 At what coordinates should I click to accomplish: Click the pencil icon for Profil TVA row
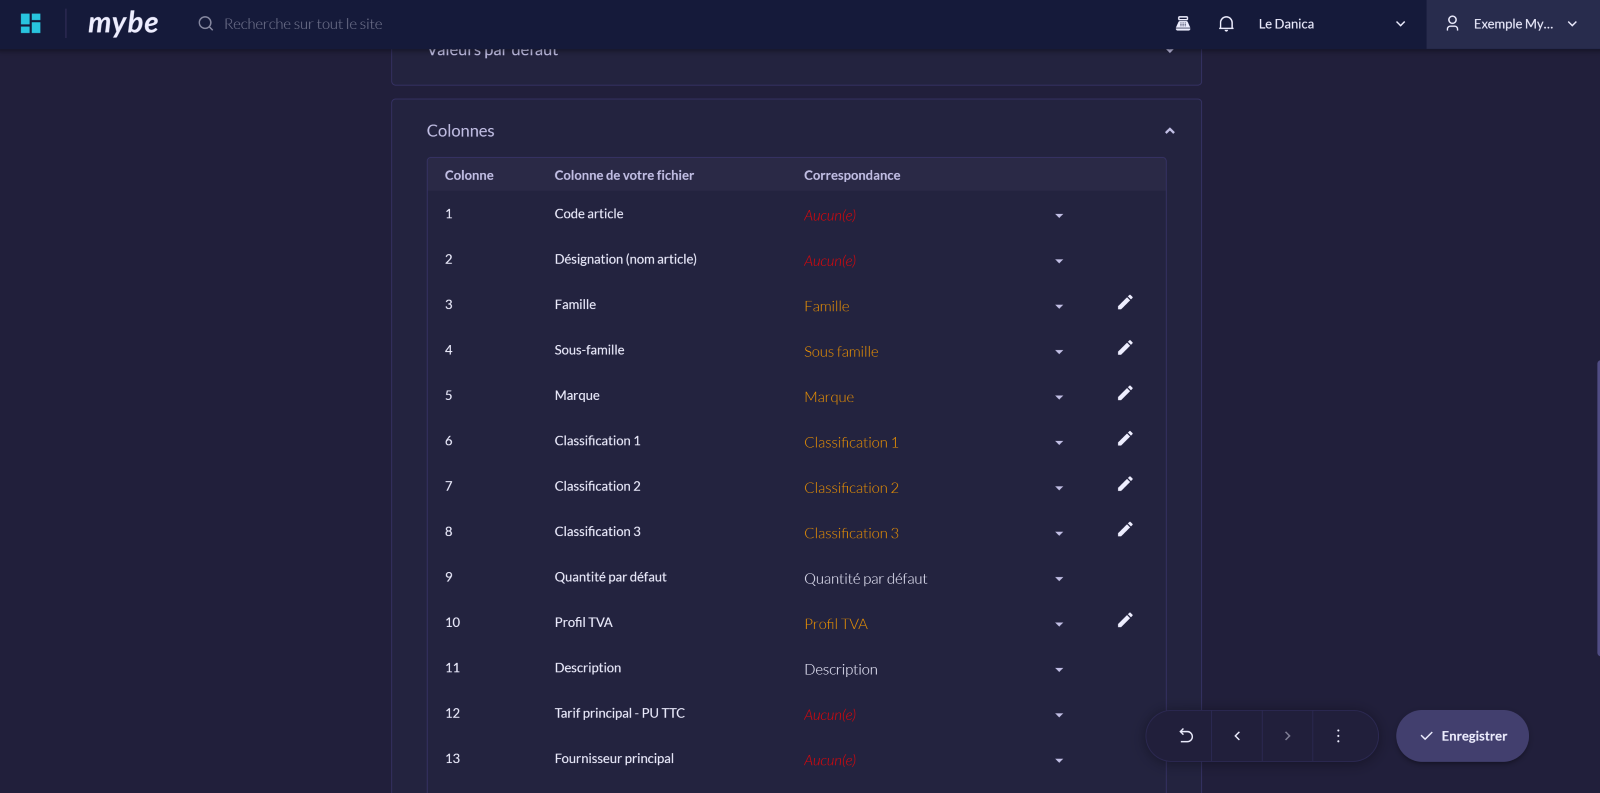1125,620
